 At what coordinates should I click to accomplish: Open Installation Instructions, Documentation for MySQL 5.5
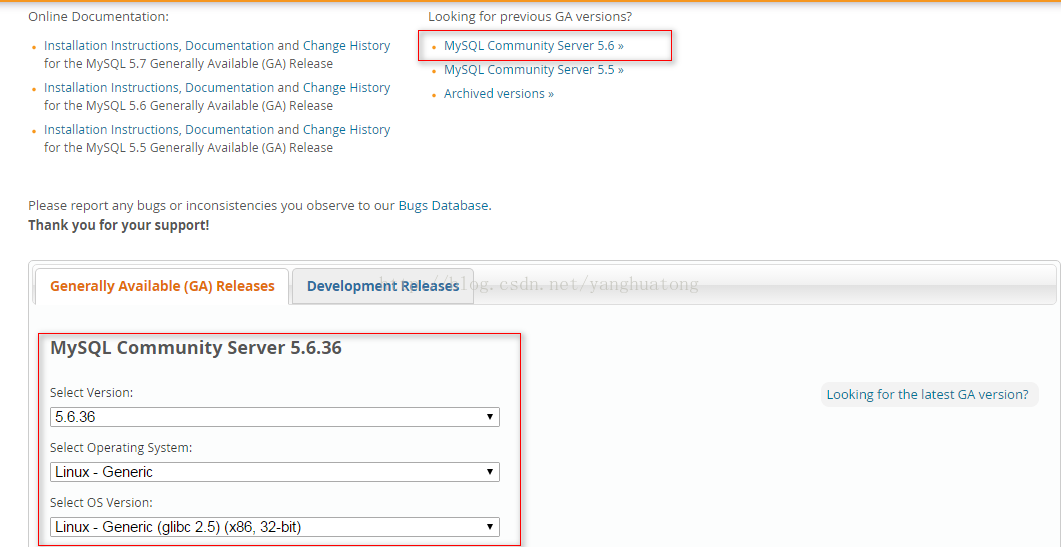coord(159,130)
